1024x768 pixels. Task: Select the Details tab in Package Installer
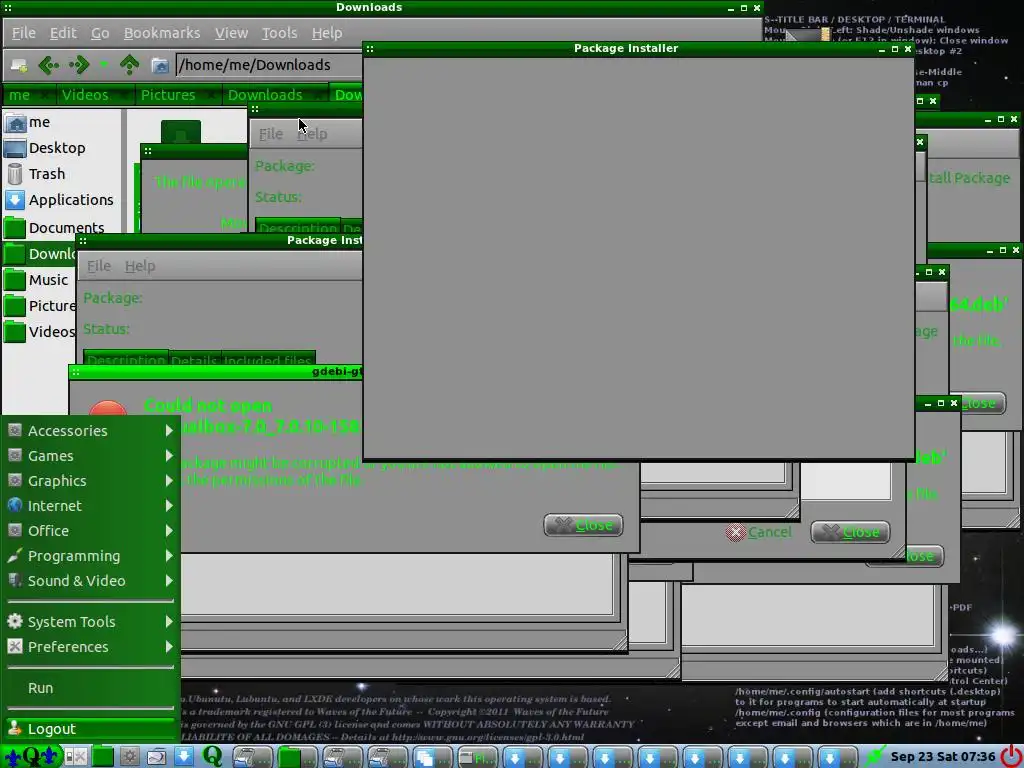(194, 360)
